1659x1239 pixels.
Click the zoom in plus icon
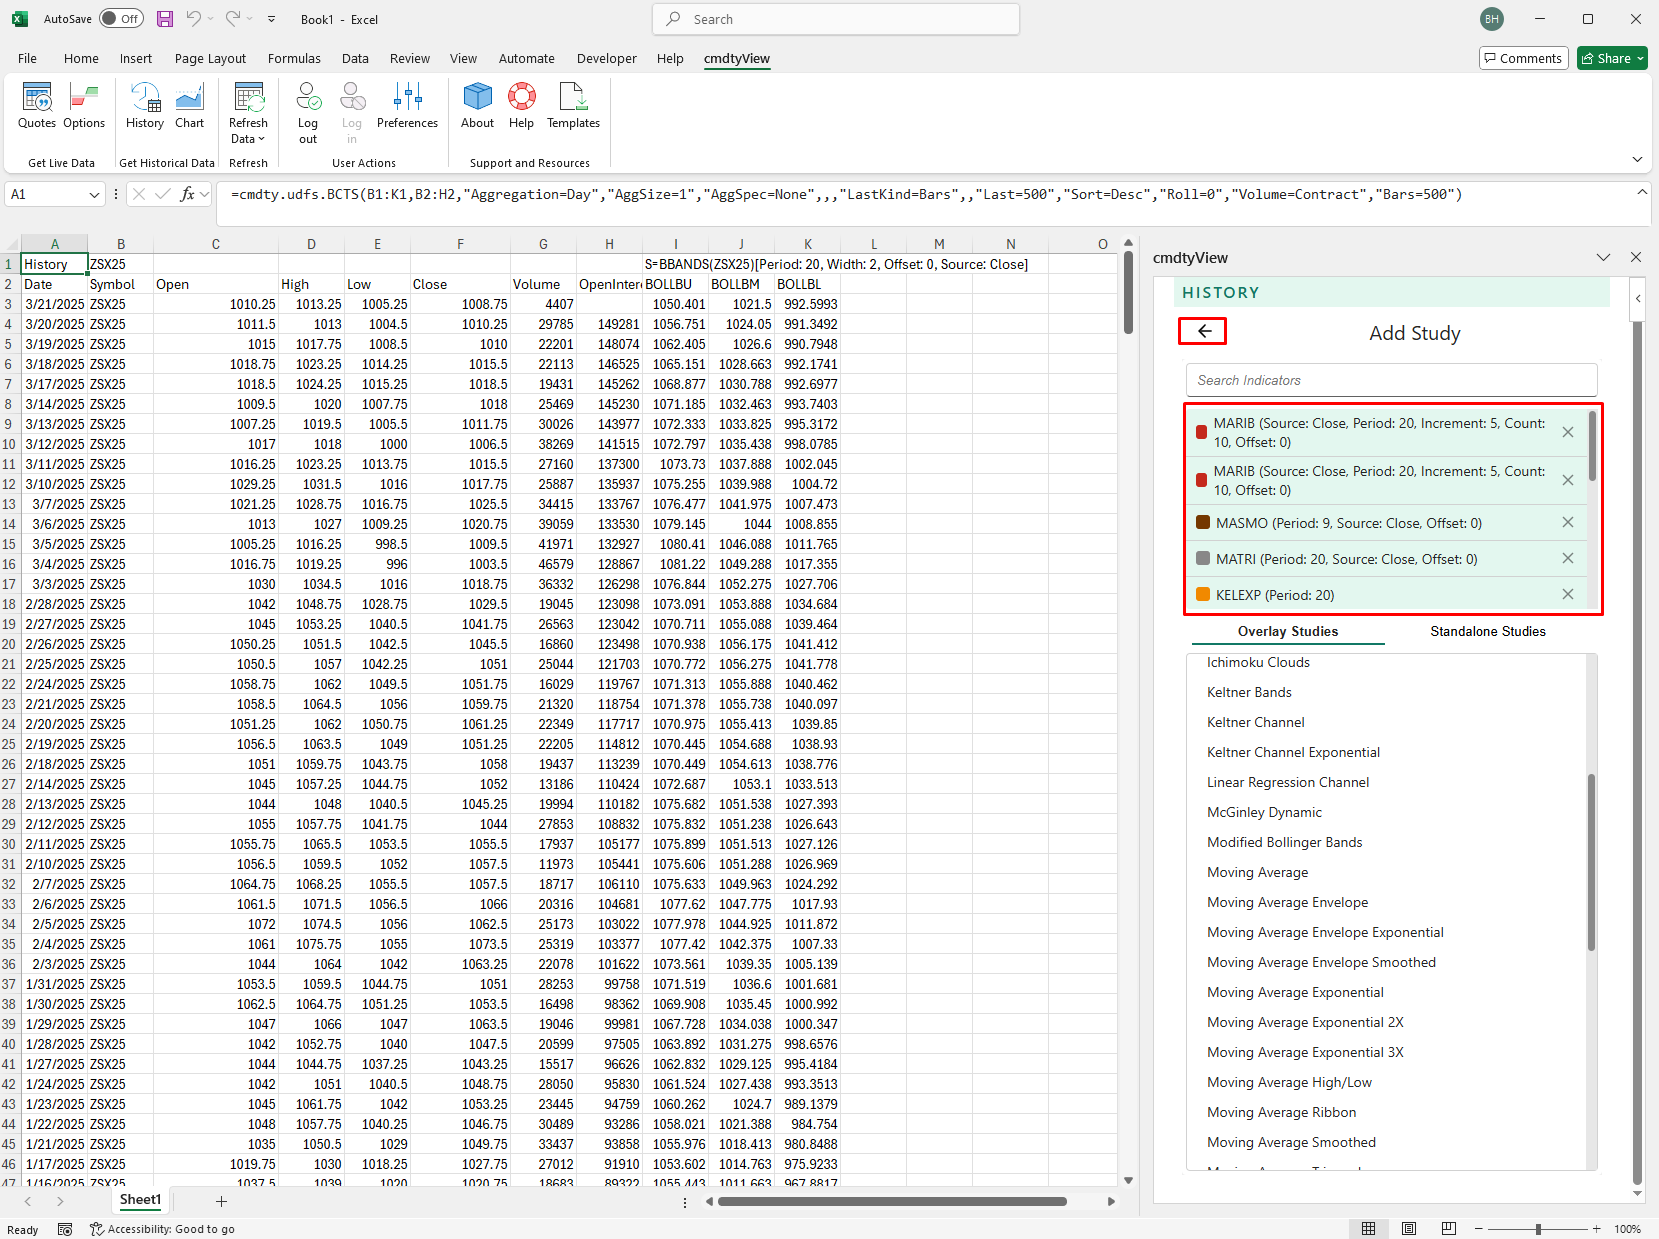pyautogui.click(x=1597, y=1229)
